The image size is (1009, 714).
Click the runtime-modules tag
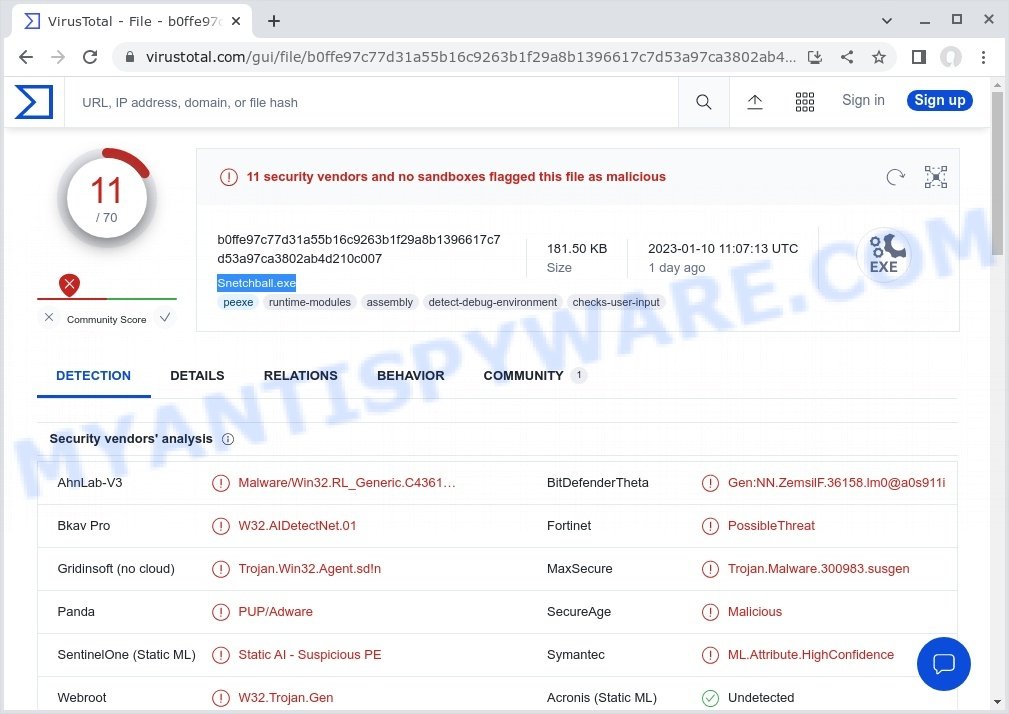tap(310, 302)
